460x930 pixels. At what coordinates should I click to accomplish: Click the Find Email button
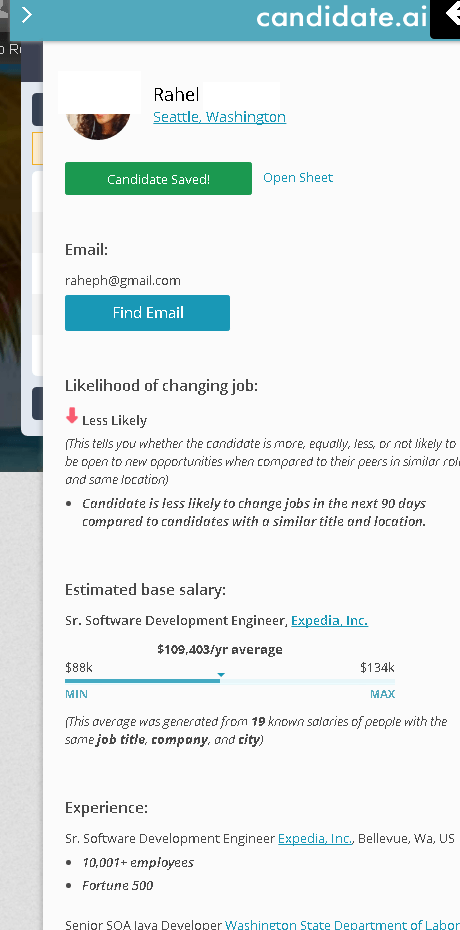coord(148,313)
